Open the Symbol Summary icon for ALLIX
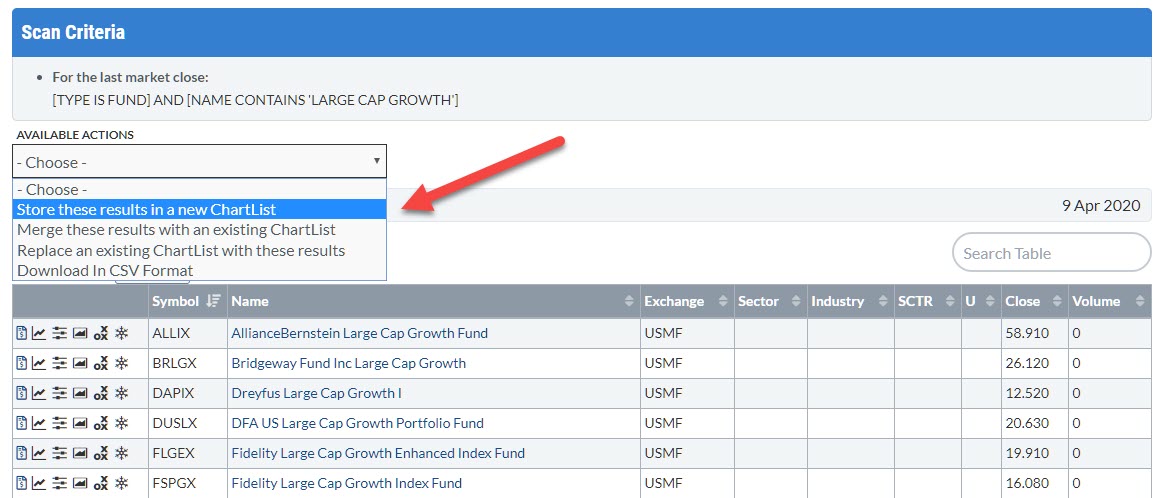Image resolution: width=1162 pixels, height=498 pixels. tap(21, 334)
